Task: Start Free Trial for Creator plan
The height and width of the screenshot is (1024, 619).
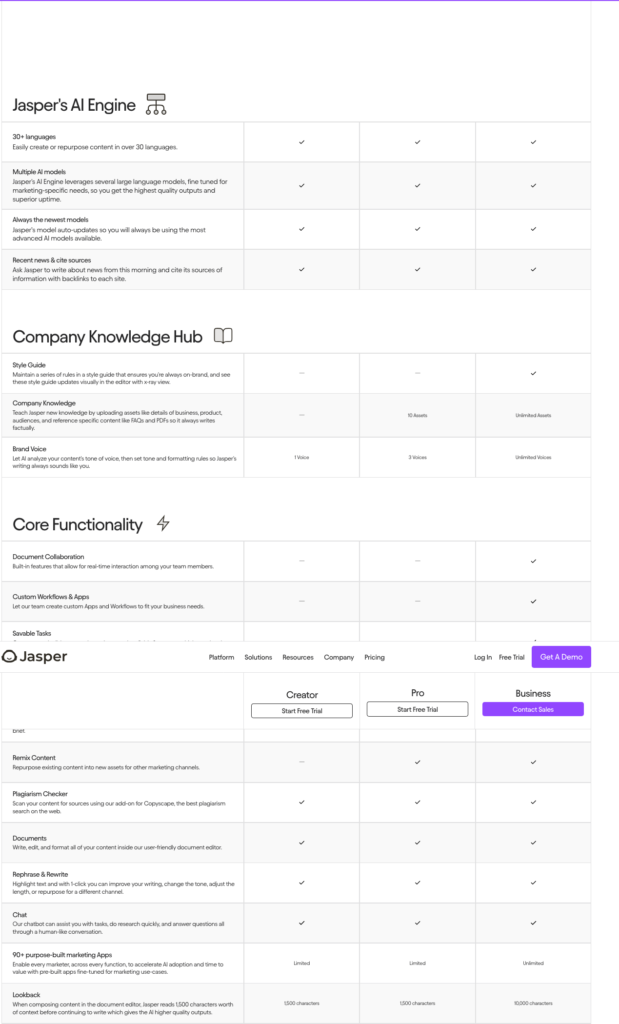Action: (x=302, y=711)
